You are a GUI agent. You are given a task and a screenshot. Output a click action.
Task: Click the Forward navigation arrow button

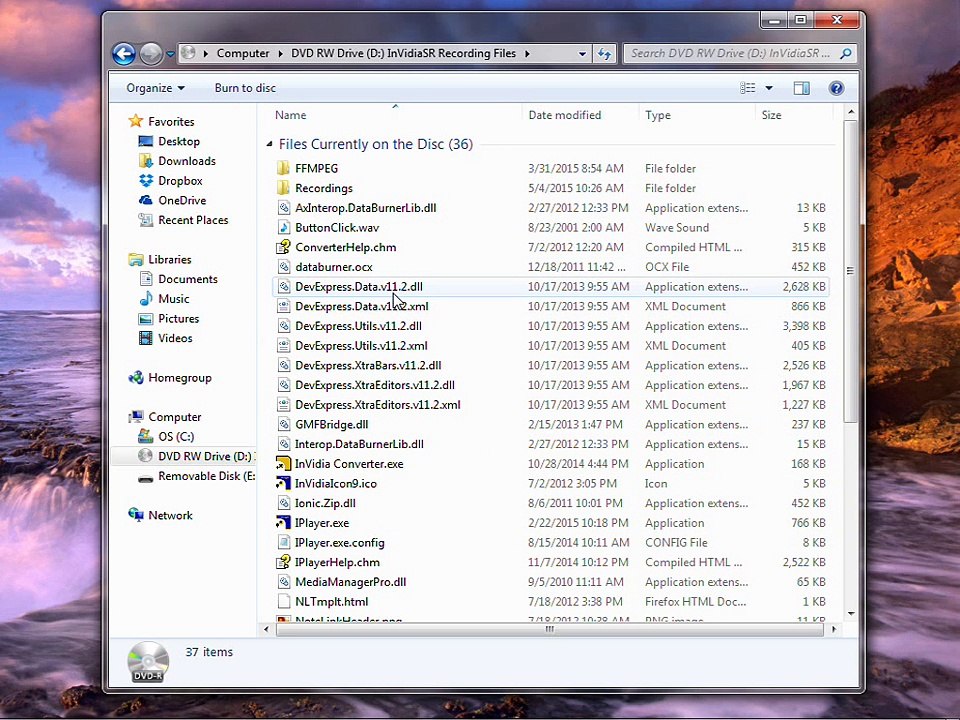click(x=151, y=54)
